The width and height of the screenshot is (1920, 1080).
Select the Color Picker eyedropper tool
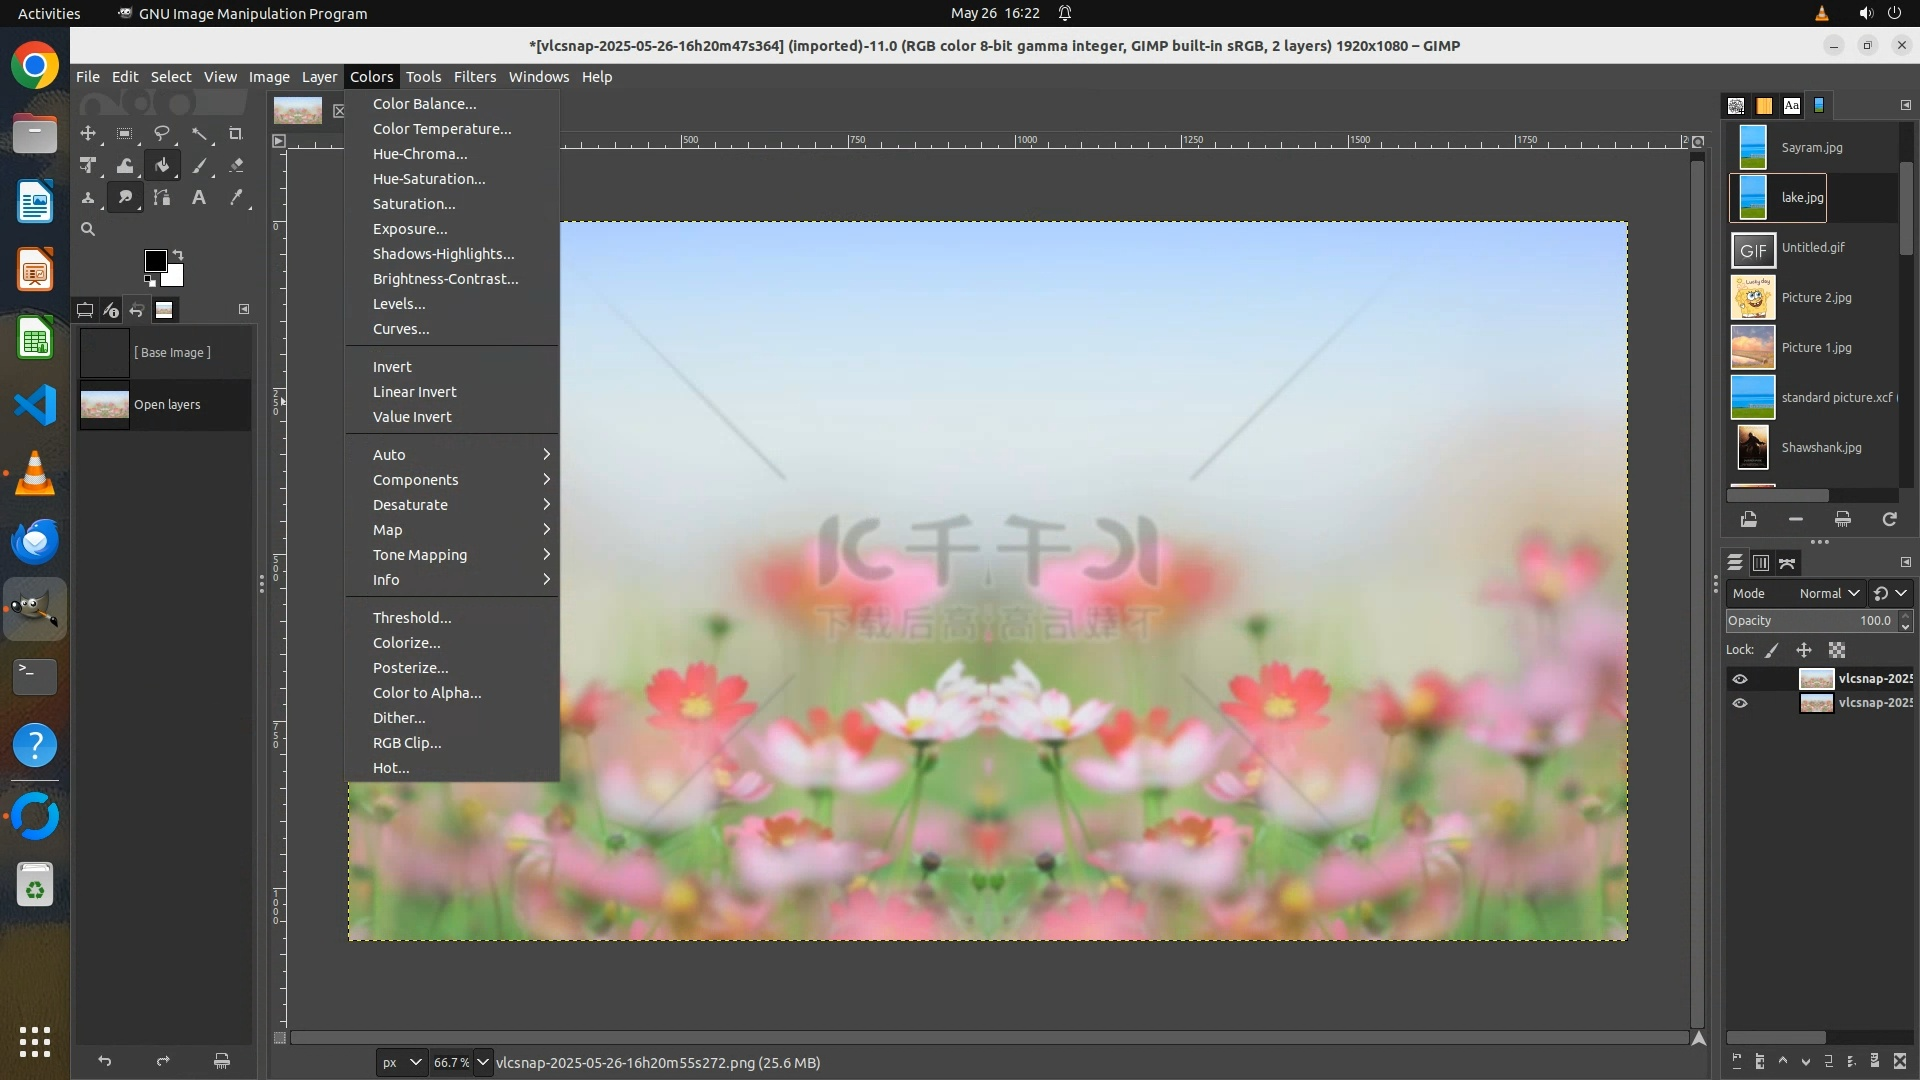pyautogui.click(x=236, y=198)
